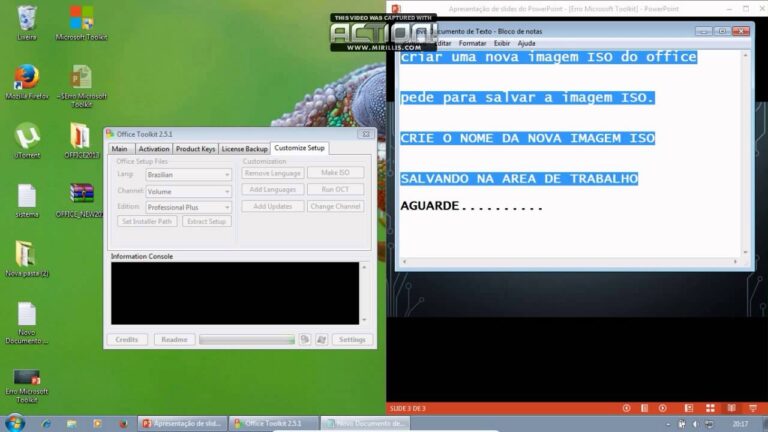768x432 pixels.
Task: Click the Office Toolkit progress bar
Action: coord(247,339)
